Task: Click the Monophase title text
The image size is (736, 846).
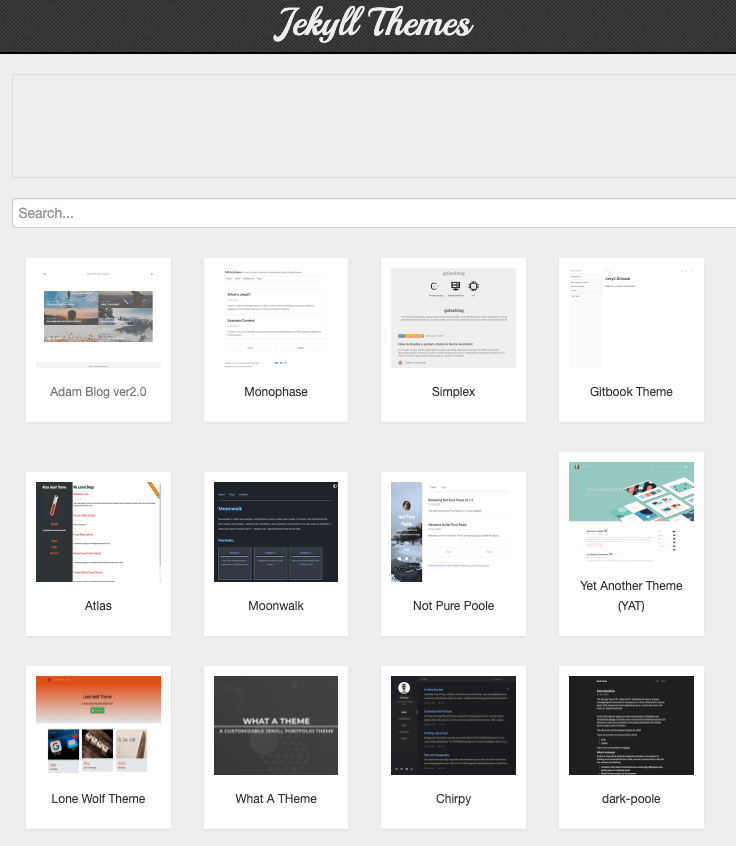Action: (276, 392)
